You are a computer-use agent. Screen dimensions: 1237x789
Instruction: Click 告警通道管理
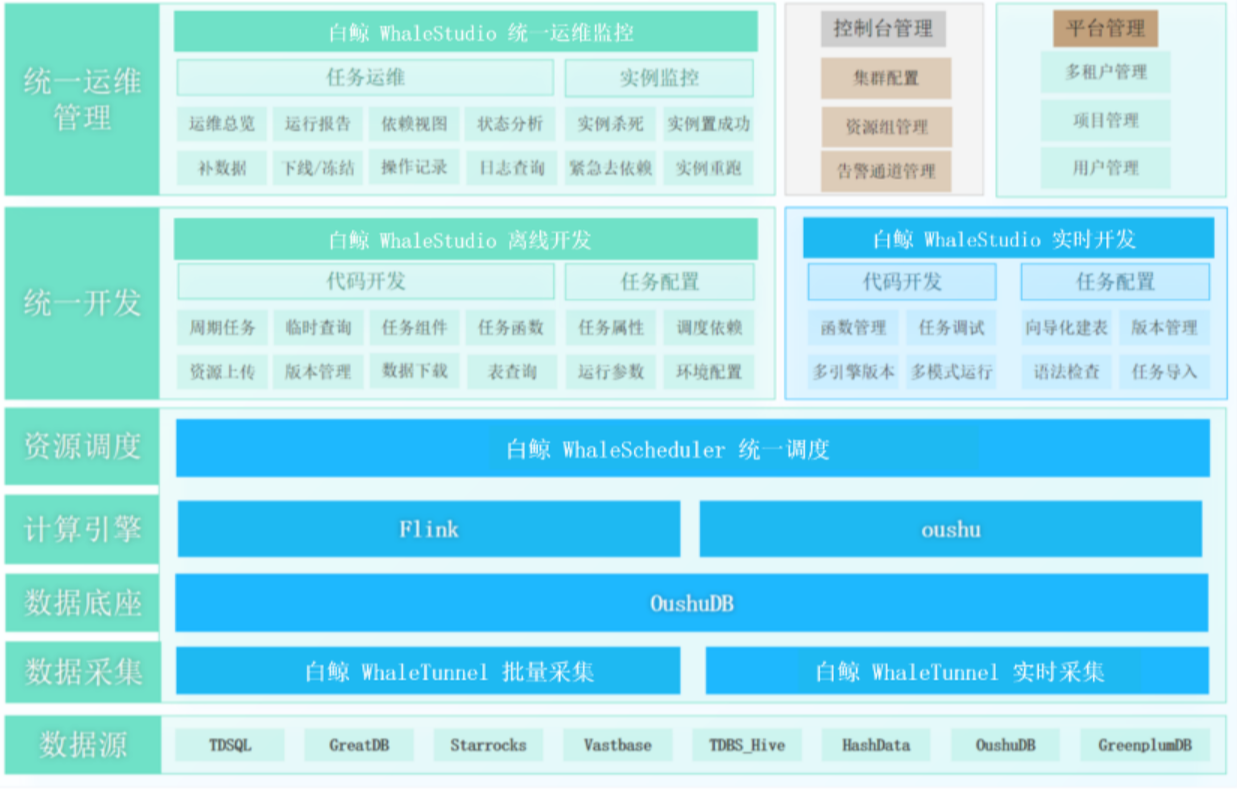coord(886,172)
